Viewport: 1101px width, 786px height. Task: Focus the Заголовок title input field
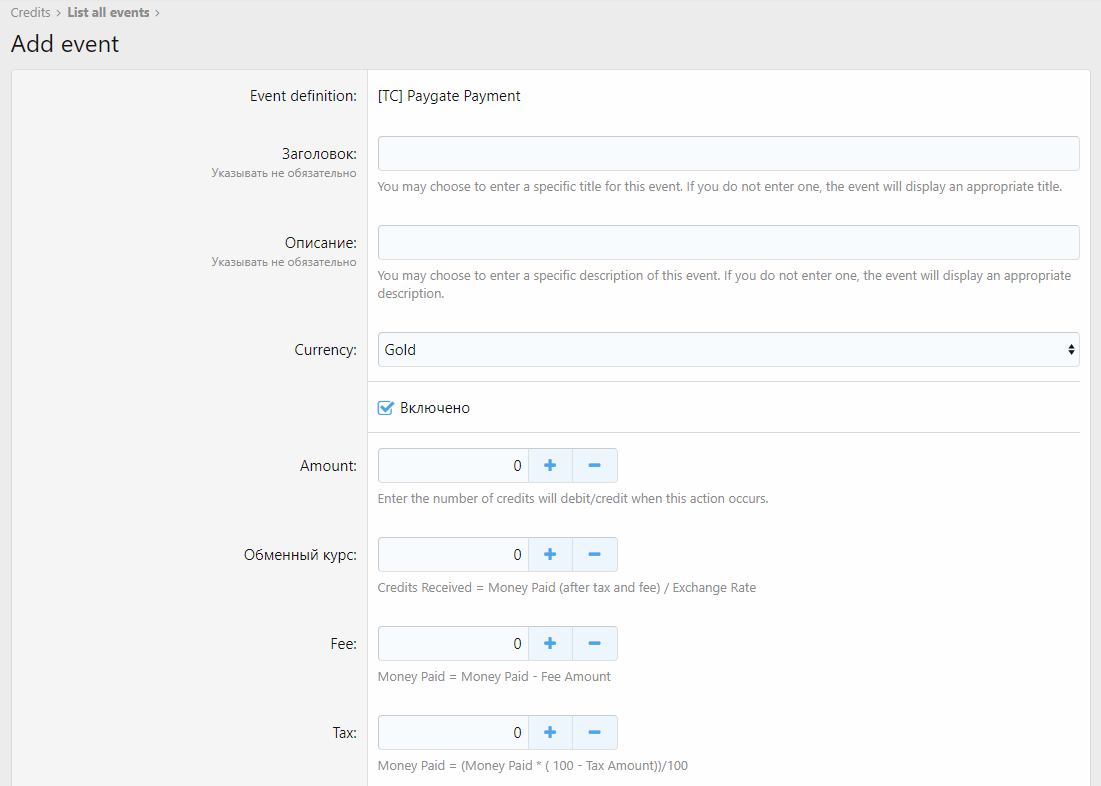tap(728, 154)
